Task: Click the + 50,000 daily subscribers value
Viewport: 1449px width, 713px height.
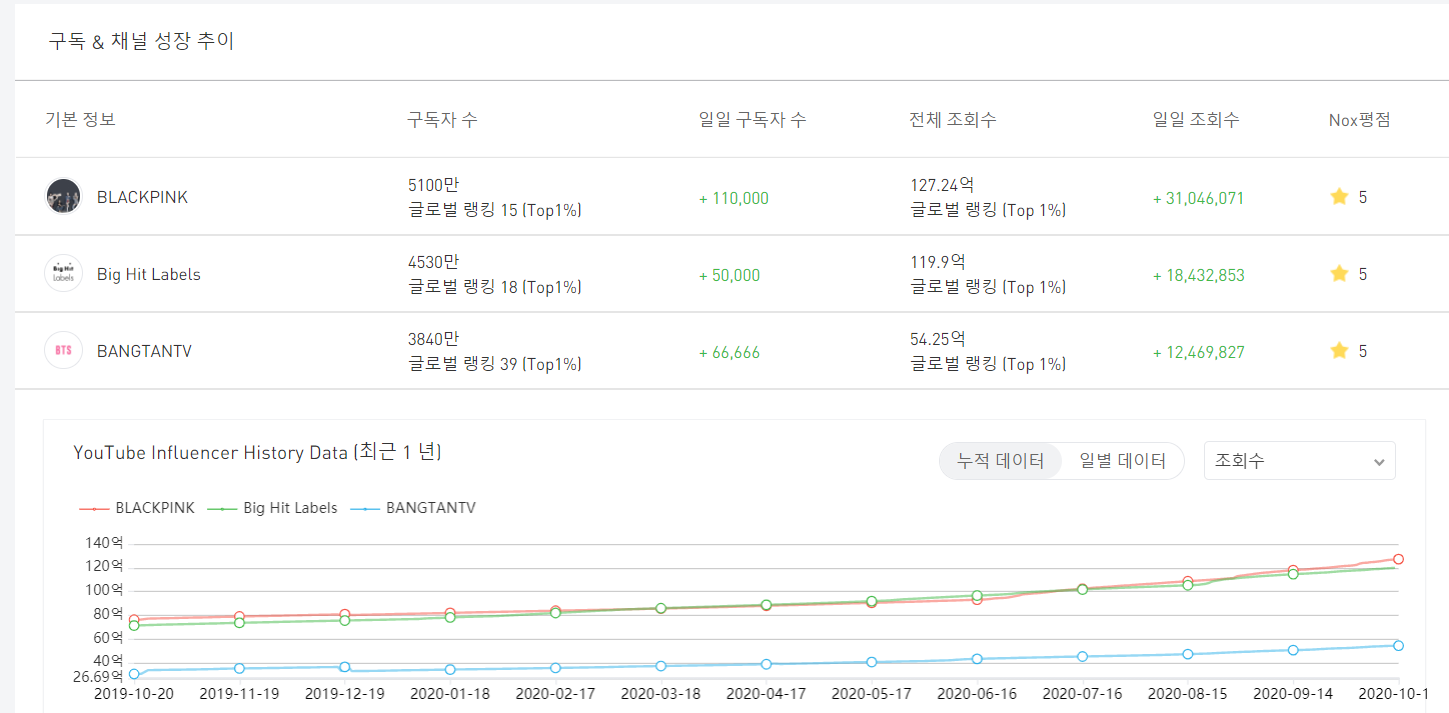Action: (729, 275)
